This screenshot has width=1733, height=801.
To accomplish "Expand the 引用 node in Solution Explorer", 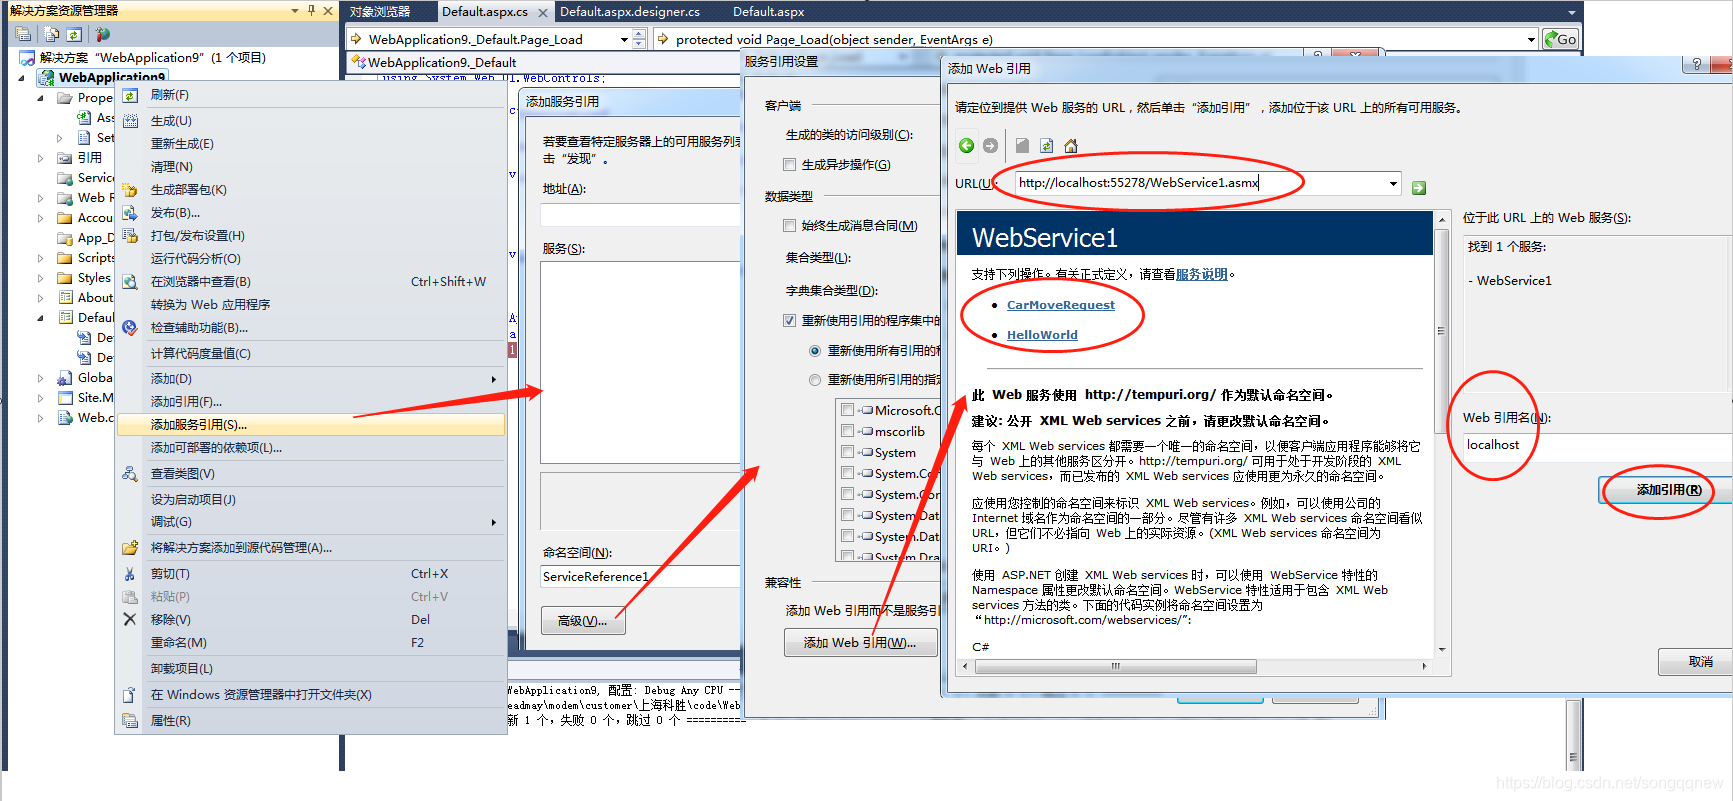I will (x=41, y=158).
